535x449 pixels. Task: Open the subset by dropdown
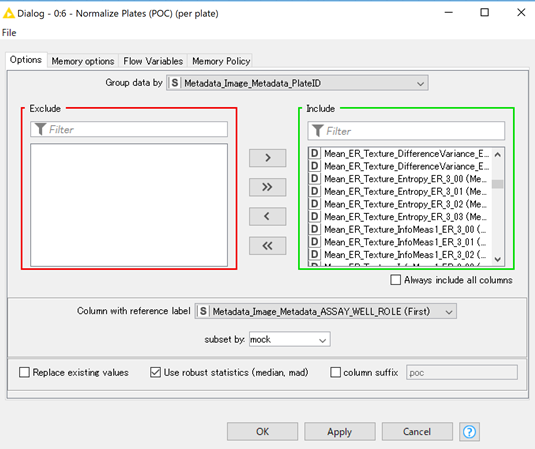point(290,339)
